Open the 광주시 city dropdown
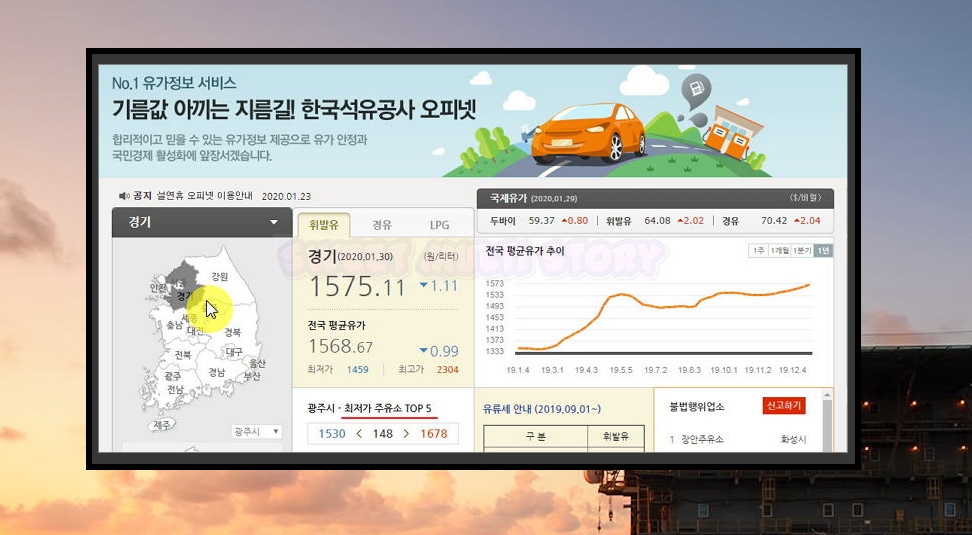Screen dimensions: 972x535 pyautogui.click(x=256, y=431)
